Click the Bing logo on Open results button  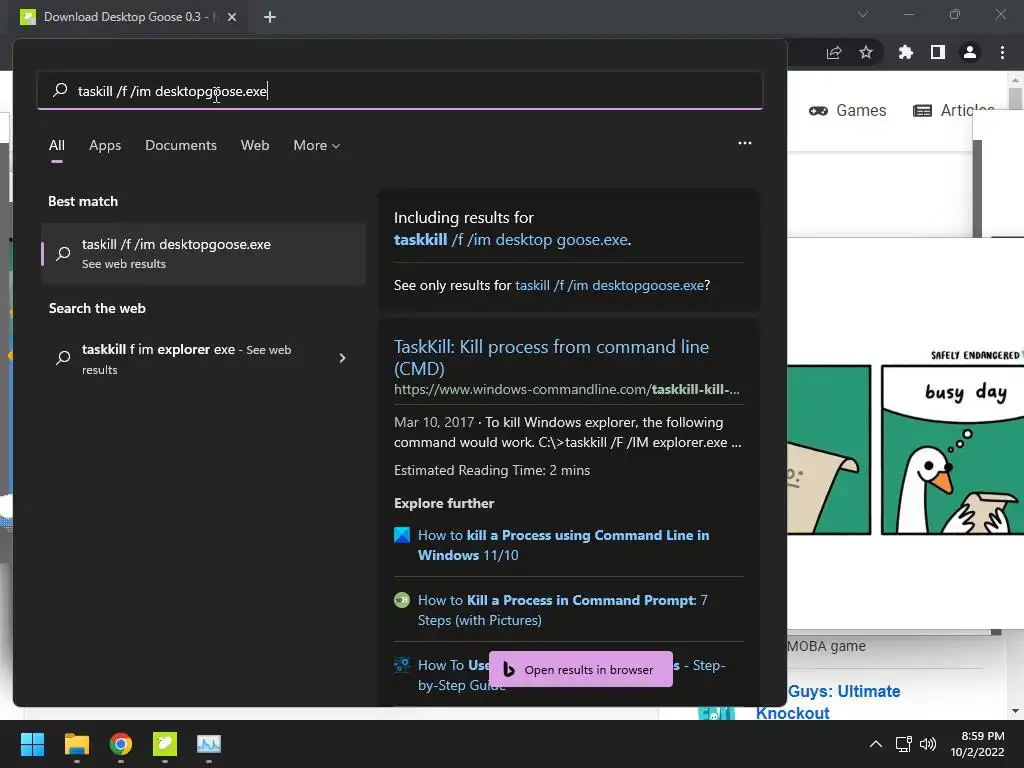(x=509, y=669)
